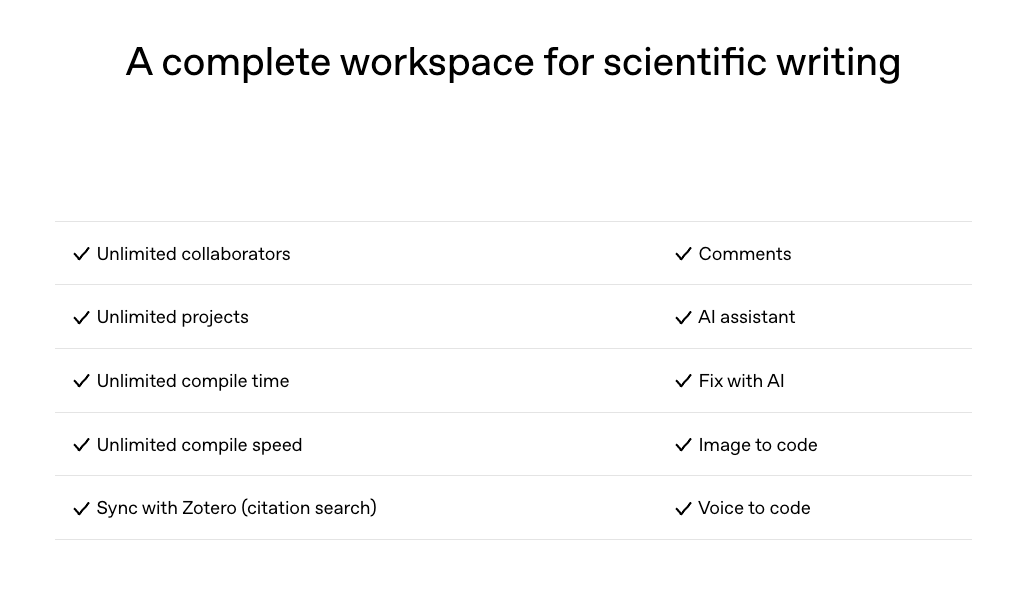Click the Unlimited compile time label
The width and height of the screenshot is (1024, 597).
pos(193,381)
